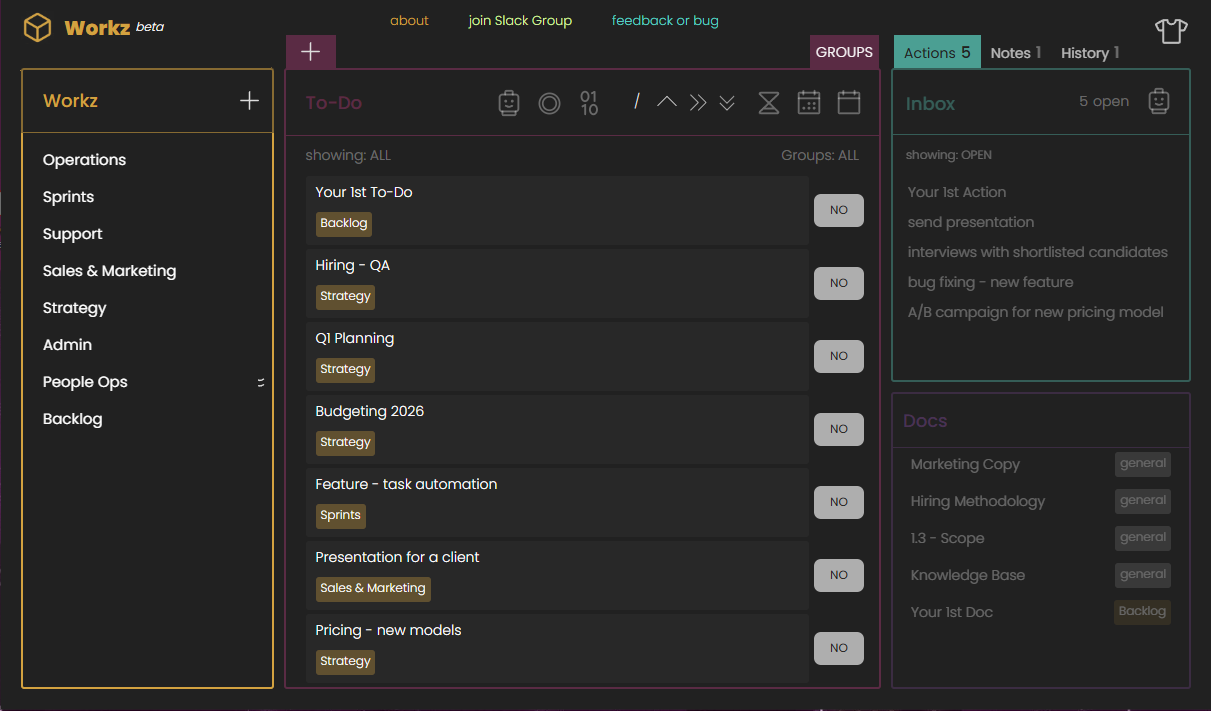Image resolution: width=1211 pixels, height=711 pixels.
Task: Click the shirt icon in the top right corner
Action: click(1171, 31)
